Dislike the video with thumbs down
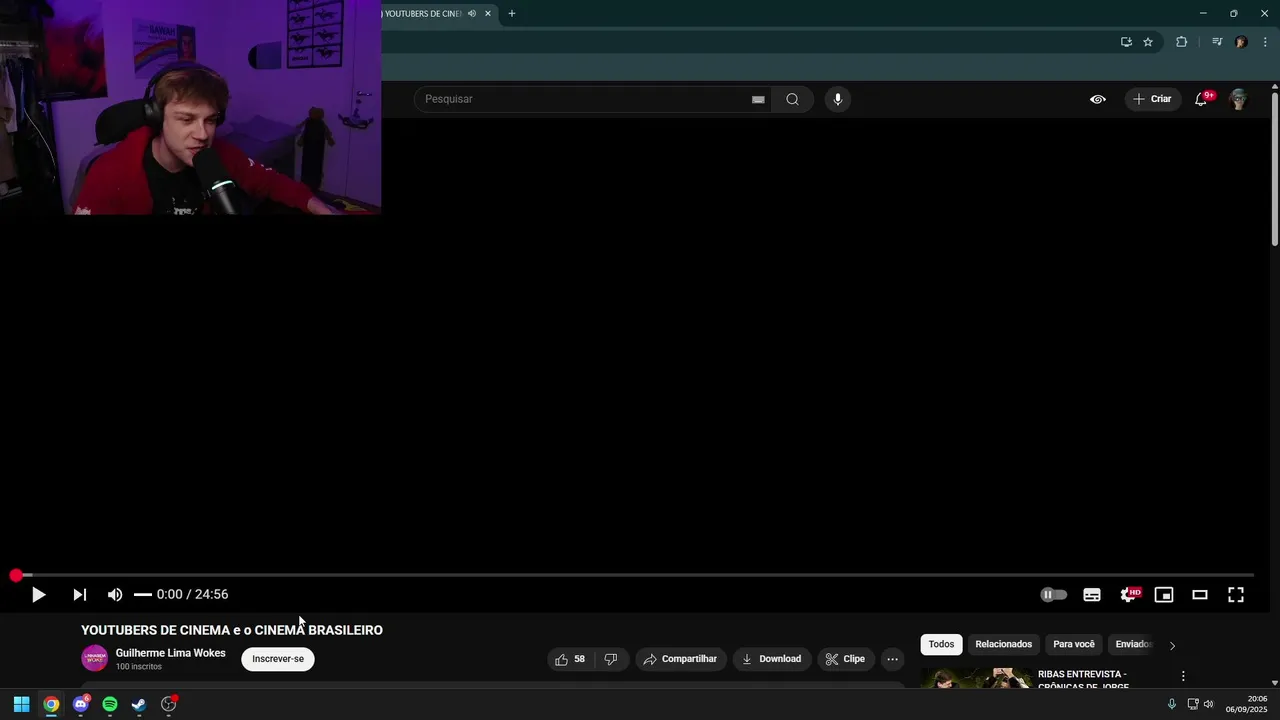The width and height of the screenshot is (1280, 720). 611,659
